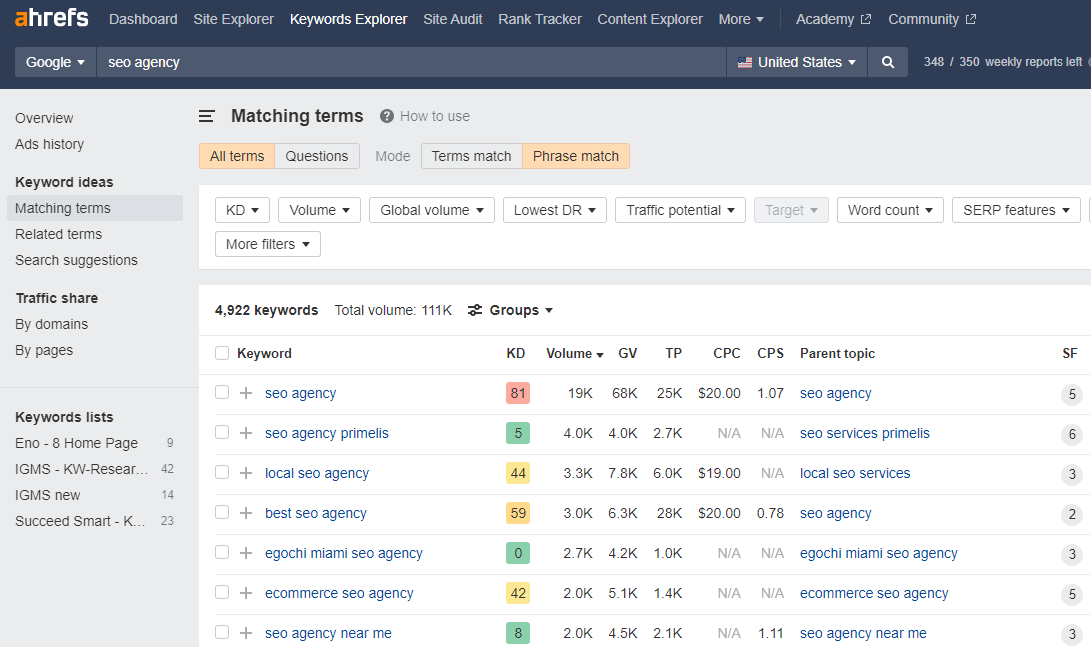1091x647 pixels.
Task: Open the United States country dropdown
Action: pos(797,62)
